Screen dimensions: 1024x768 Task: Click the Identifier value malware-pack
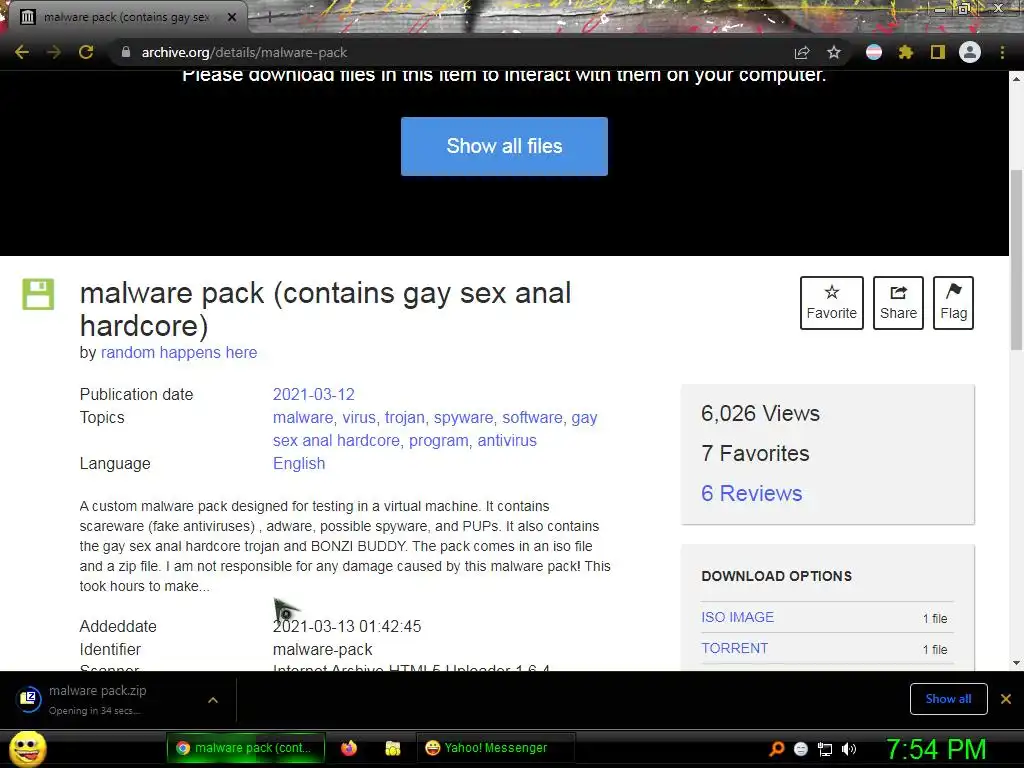[x=323, y=650]
